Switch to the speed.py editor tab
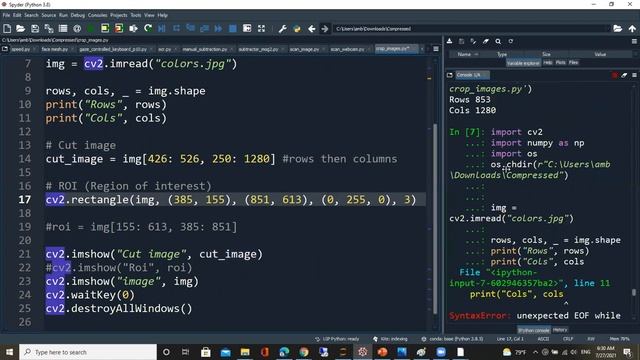Viewport: 640px width, 360px height. coord(20,49)
